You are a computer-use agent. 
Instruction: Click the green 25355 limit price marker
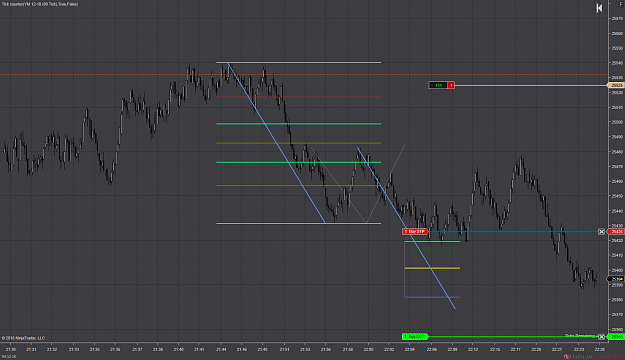pos(616,337)
